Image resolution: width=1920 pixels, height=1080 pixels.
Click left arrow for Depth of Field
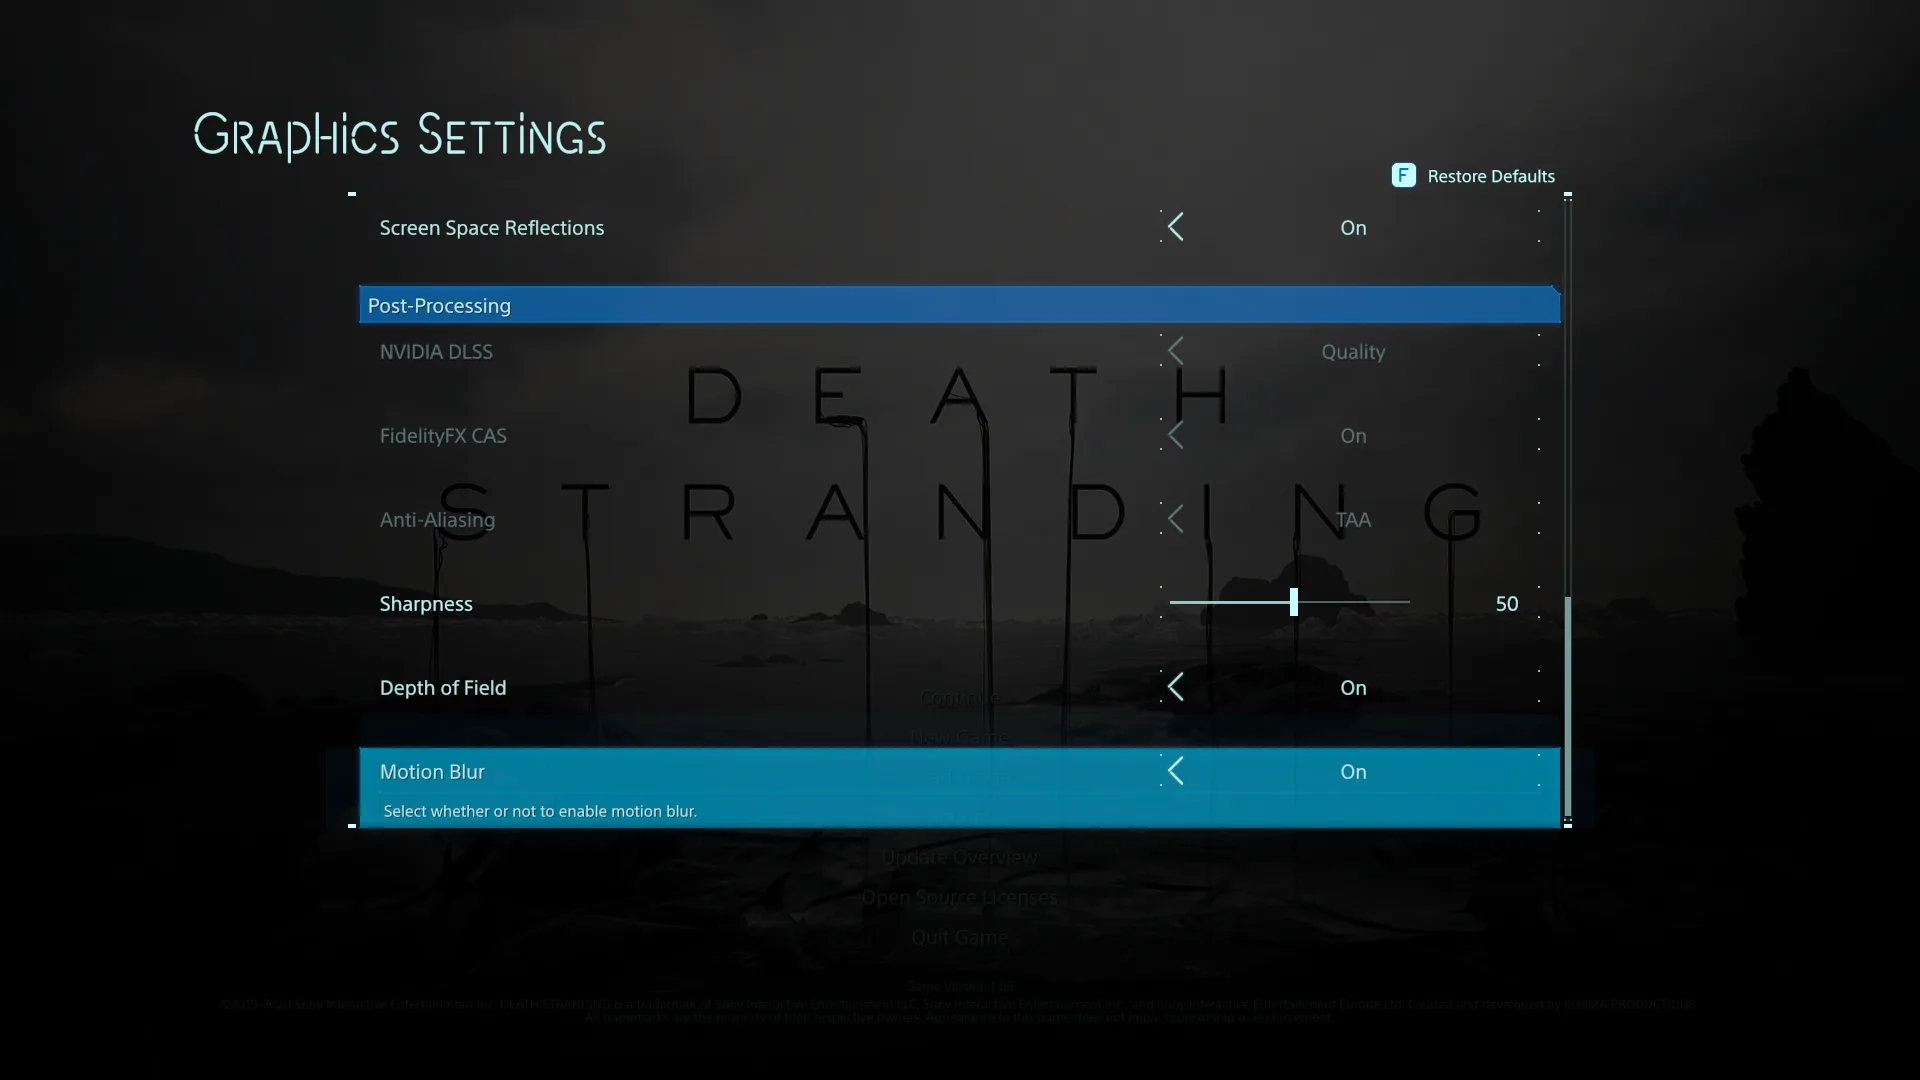pyautogui.click(x=1176, y=687)
